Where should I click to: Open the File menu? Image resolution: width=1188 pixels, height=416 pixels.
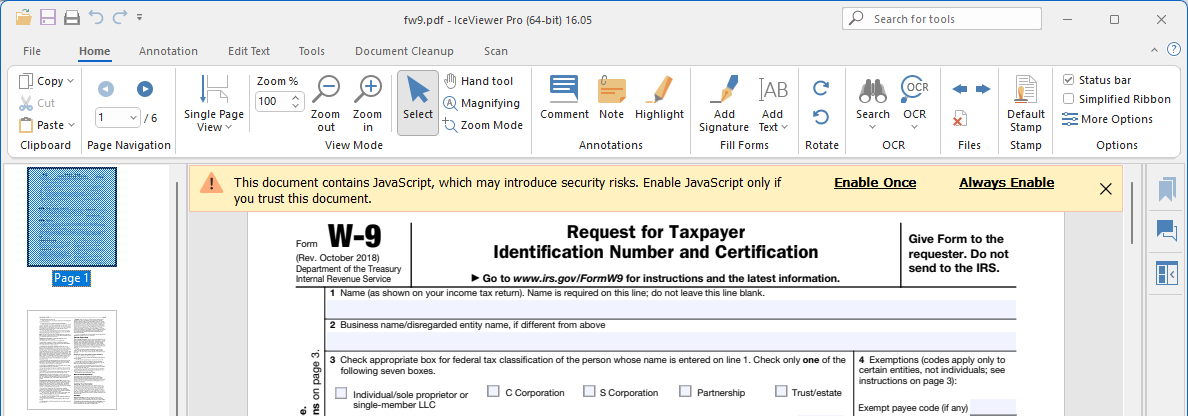[x=32, y=52]
